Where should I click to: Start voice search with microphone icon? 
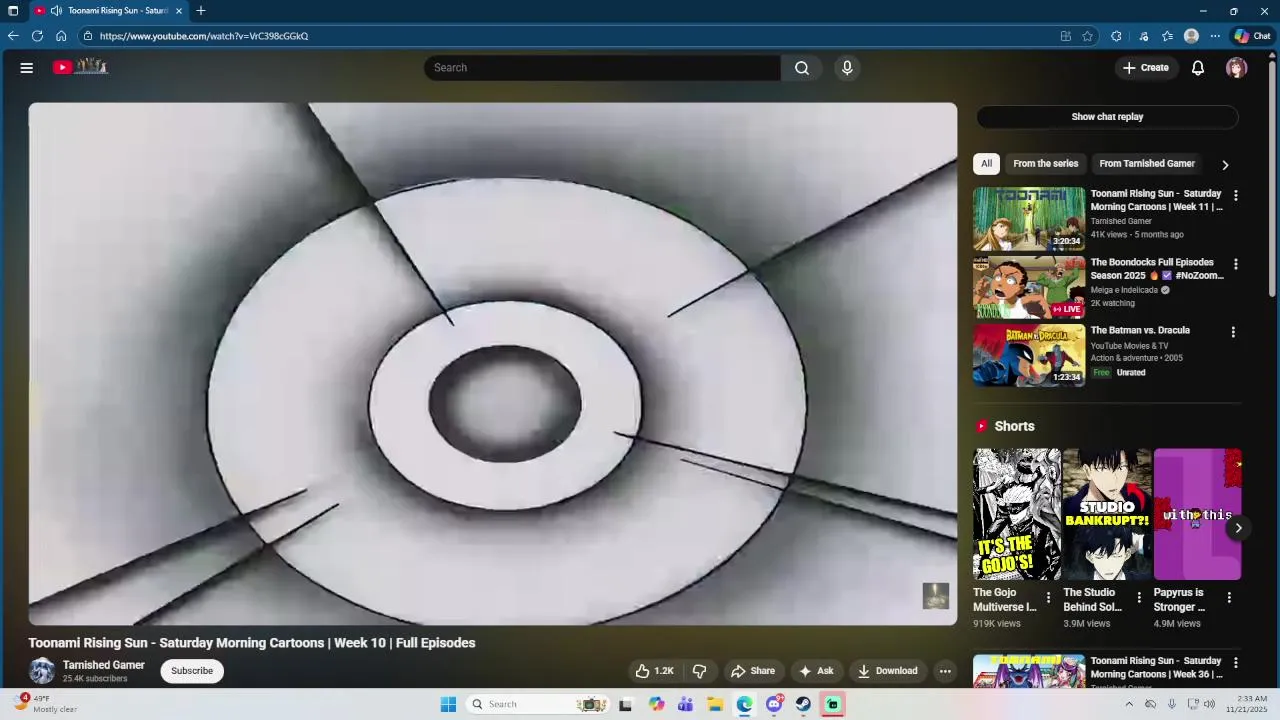pos(847,68)
